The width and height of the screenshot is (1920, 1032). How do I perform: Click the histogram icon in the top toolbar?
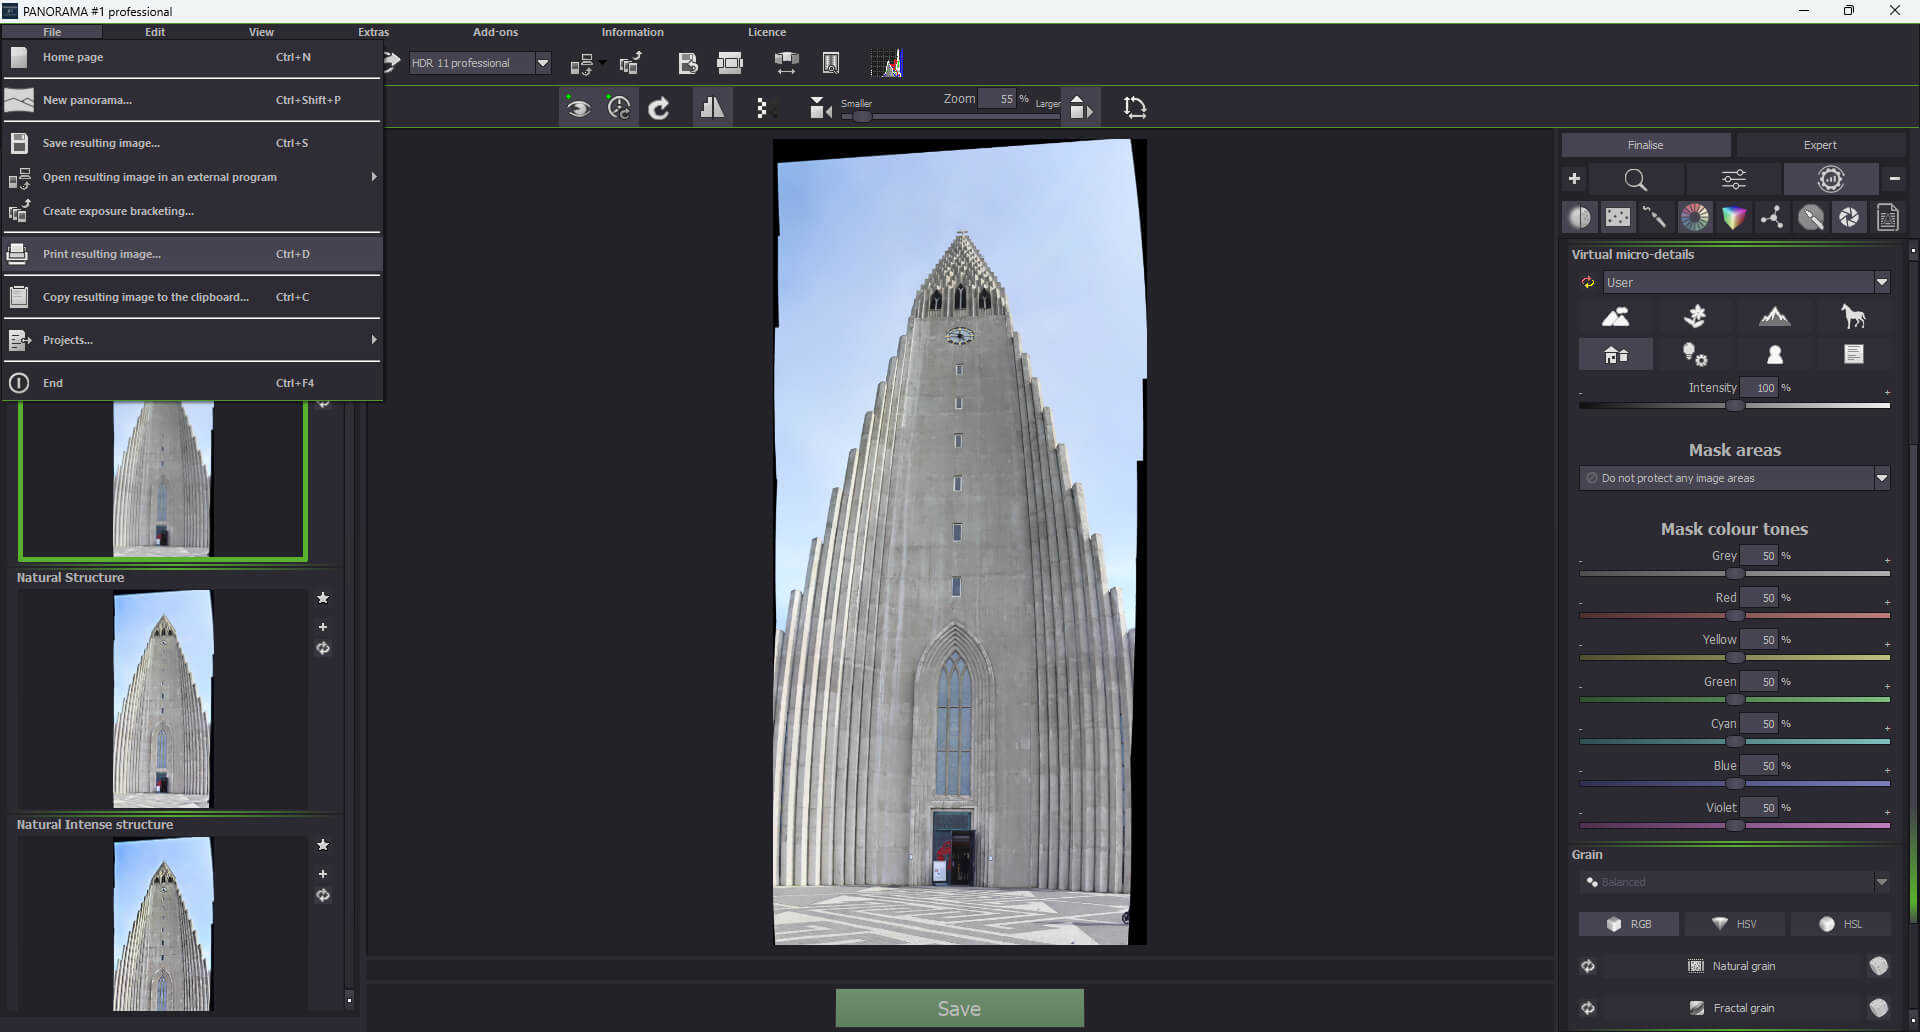pos(887,63)
